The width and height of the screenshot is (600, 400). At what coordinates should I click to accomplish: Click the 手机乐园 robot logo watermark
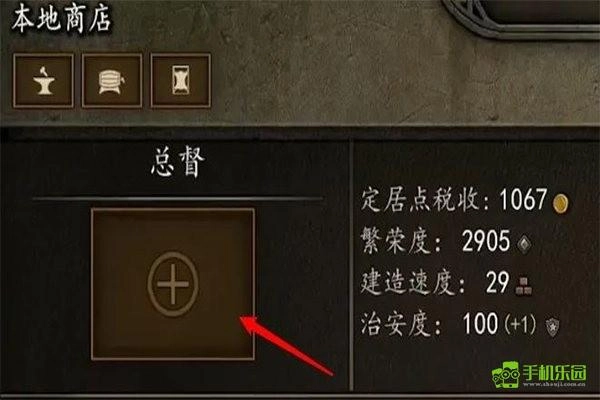pyautogui.click(x=506, y=374)
